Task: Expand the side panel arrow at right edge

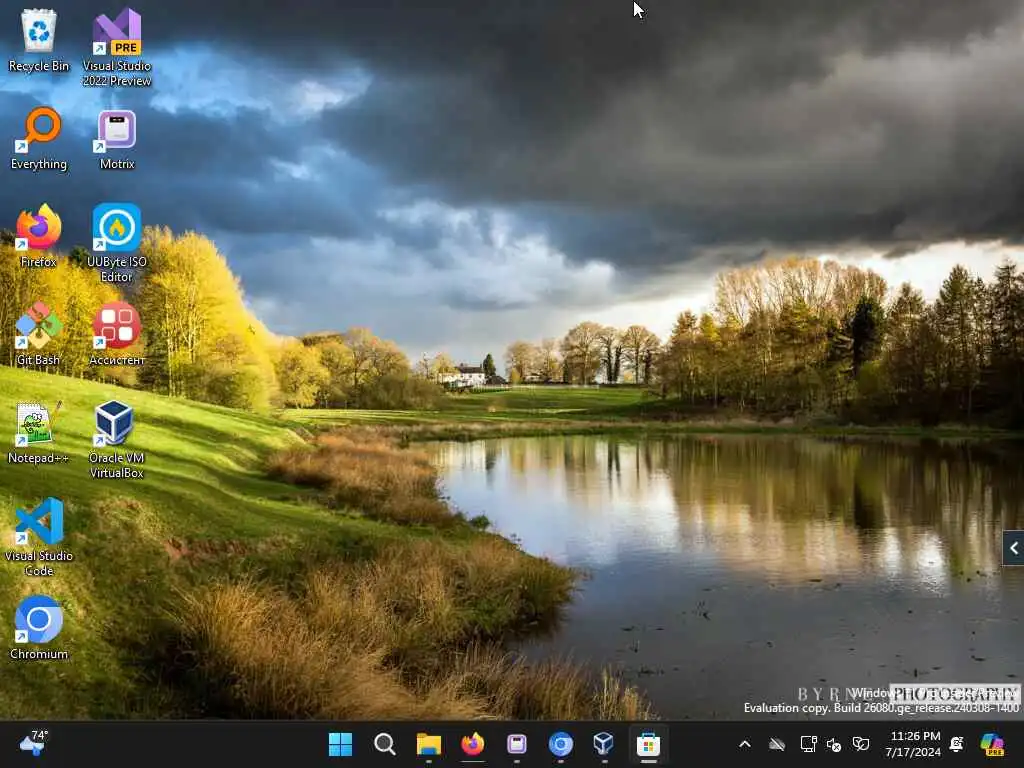Action: 1014,548
